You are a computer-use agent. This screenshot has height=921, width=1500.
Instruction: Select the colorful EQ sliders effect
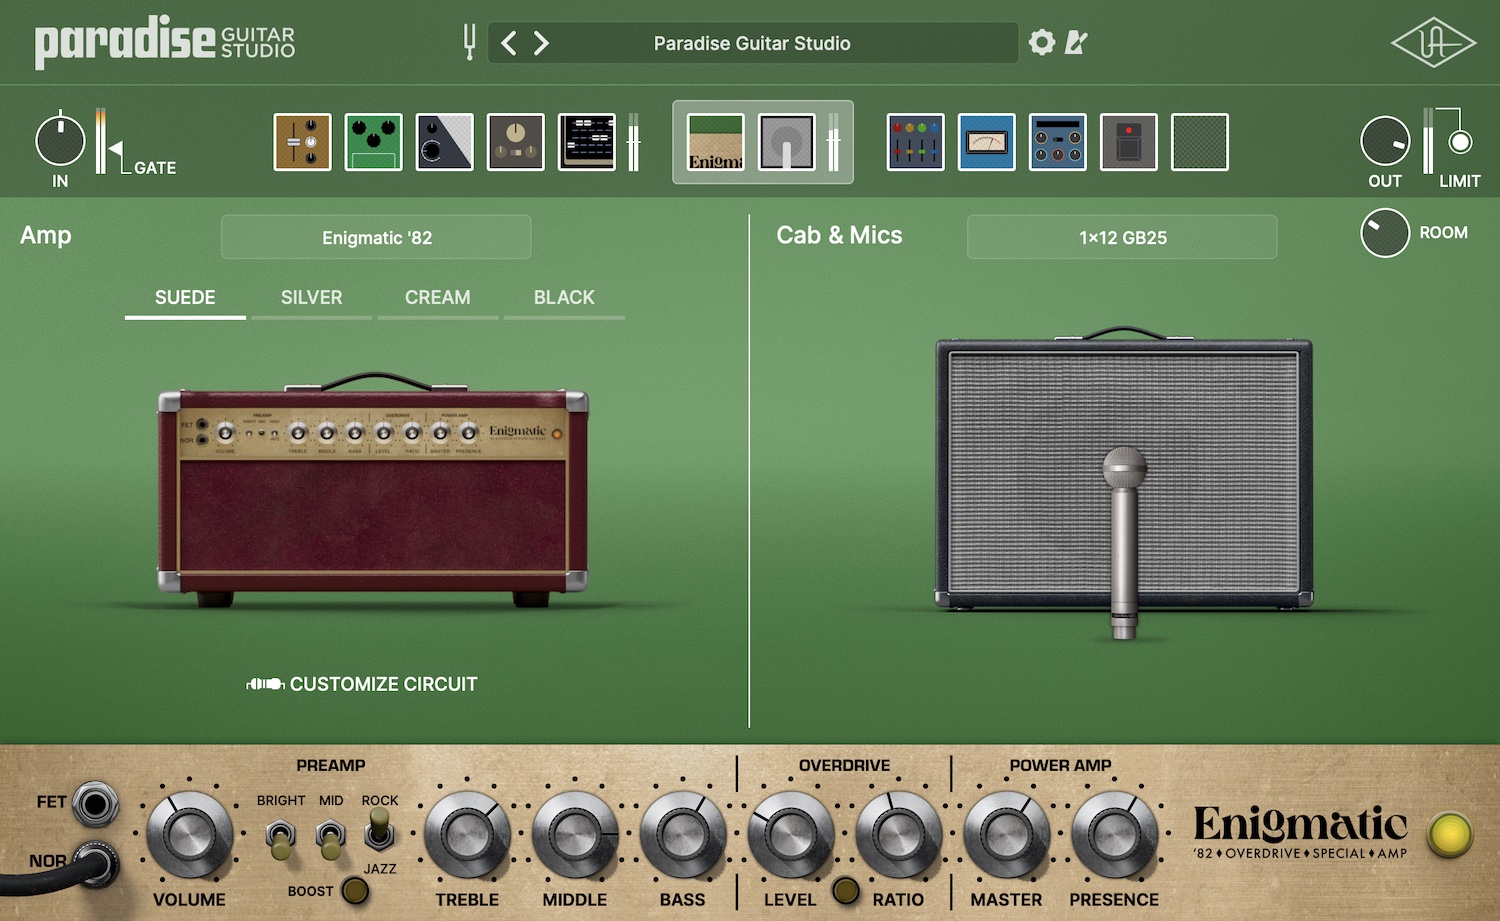(915, 142)
